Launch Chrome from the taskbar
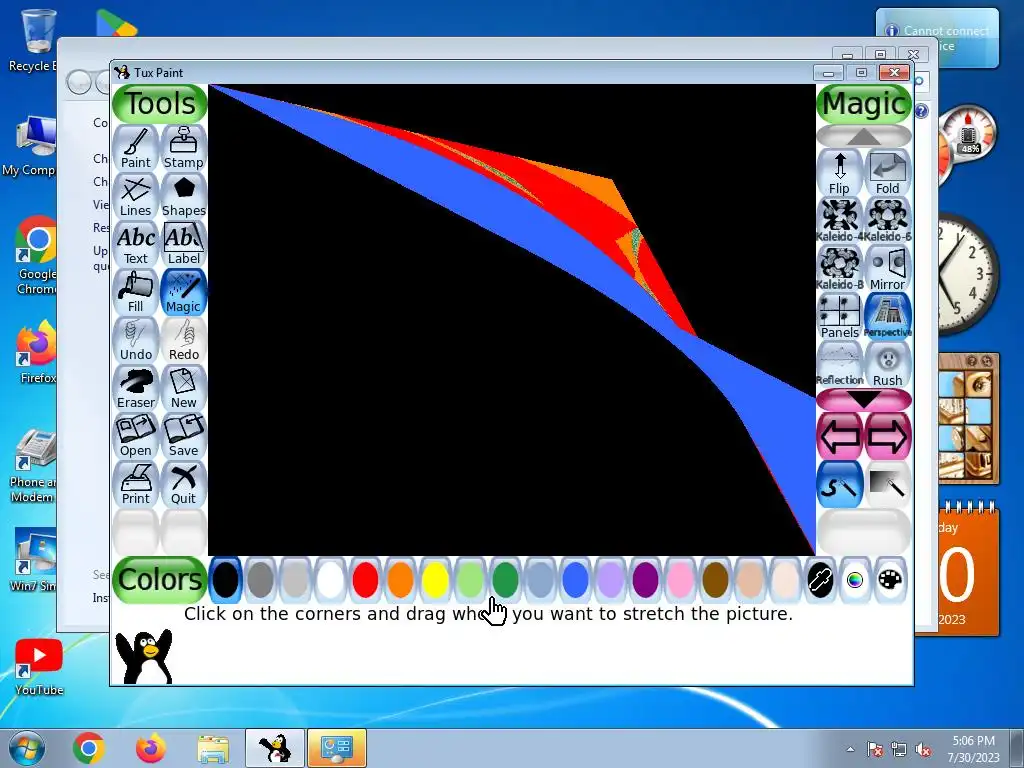 [x=89, y=748]
